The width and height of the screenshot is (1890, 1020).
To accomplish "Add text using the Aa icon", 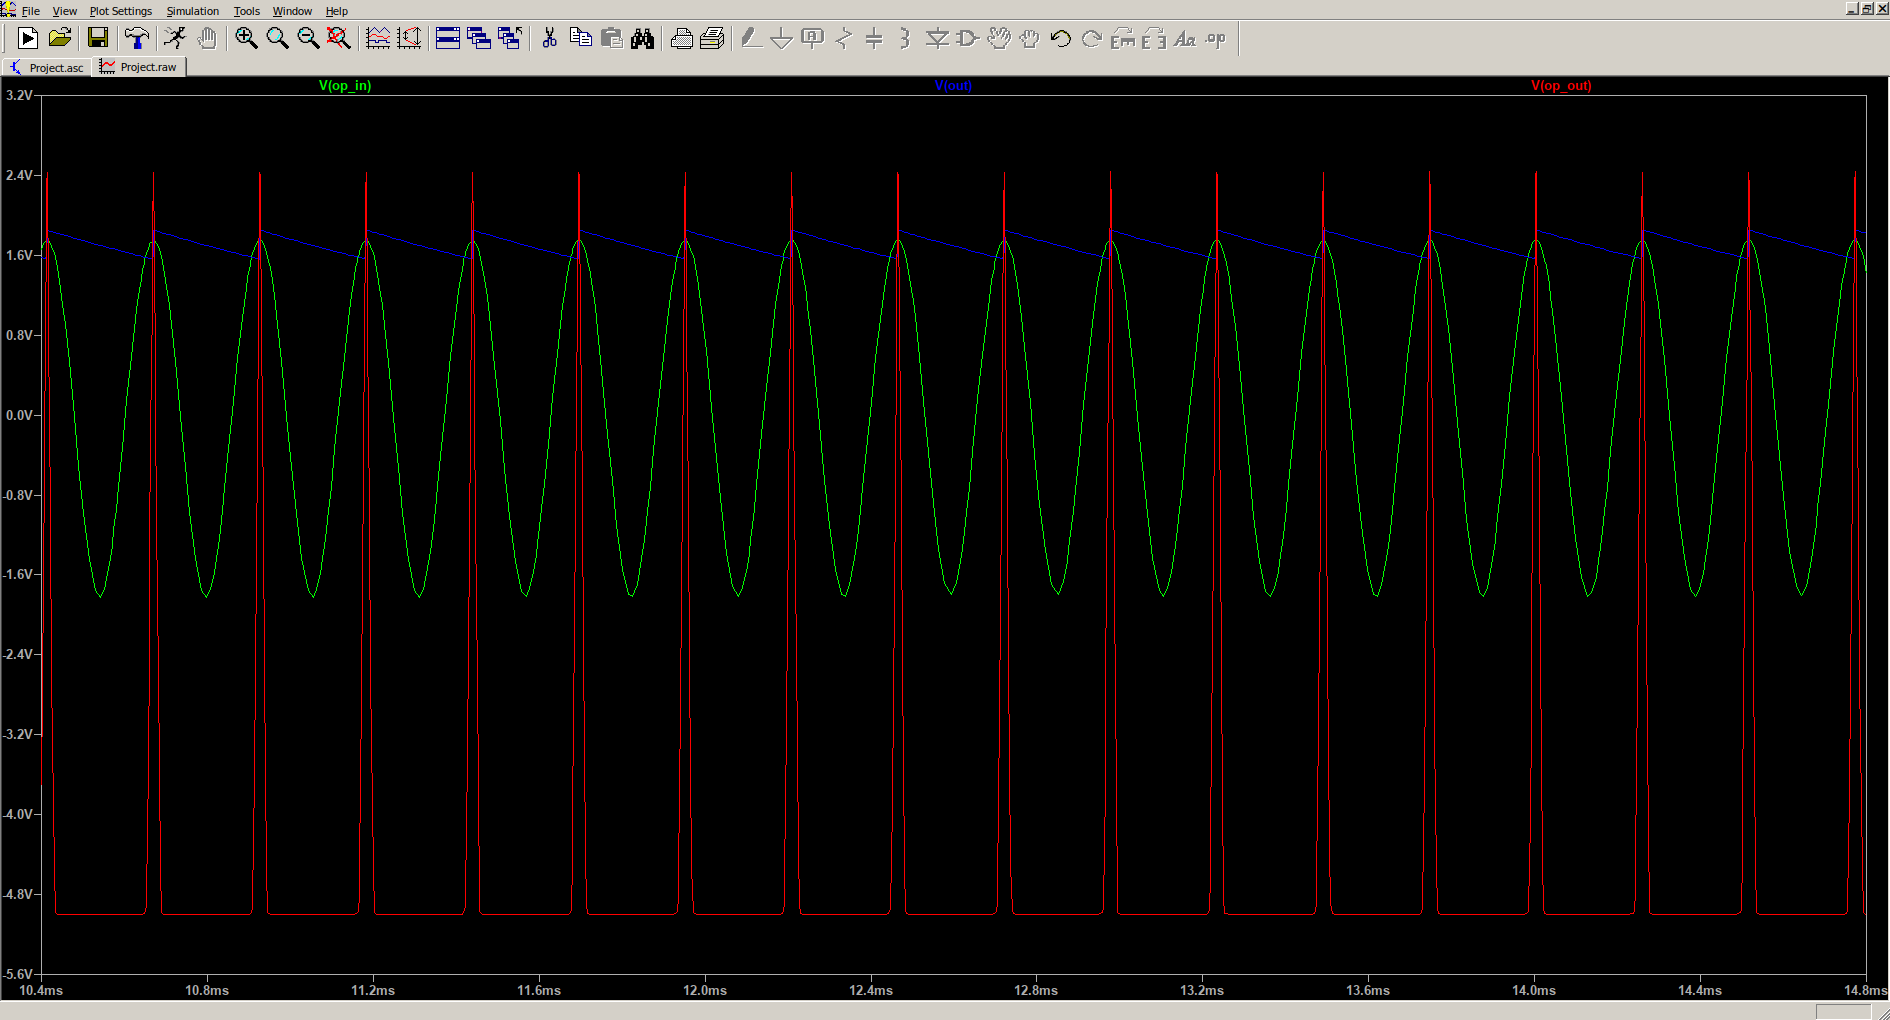I will 1187,38.
